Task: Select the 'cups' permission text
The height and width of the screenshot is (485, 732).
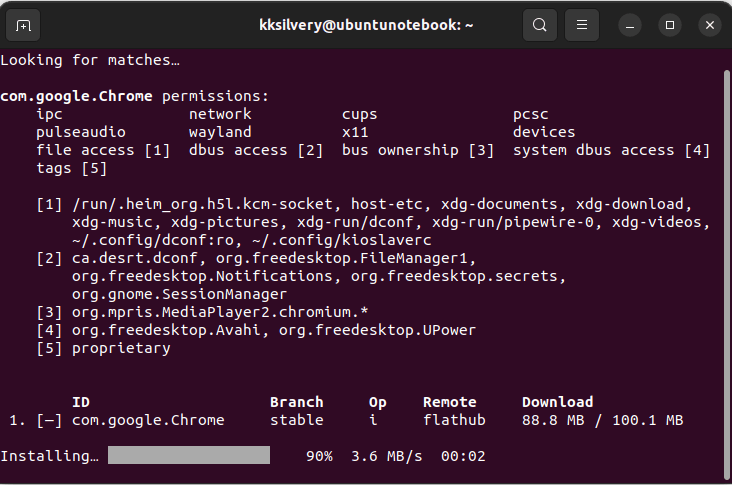Action: (x=359, y=114)
